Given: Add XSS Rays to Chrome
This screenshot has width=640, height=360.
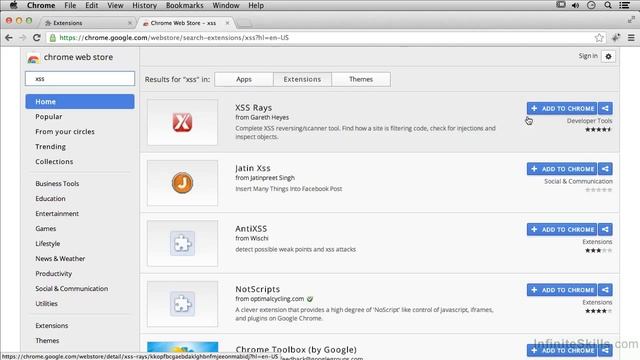Looking at the screenshot, I should coord(562,108).
